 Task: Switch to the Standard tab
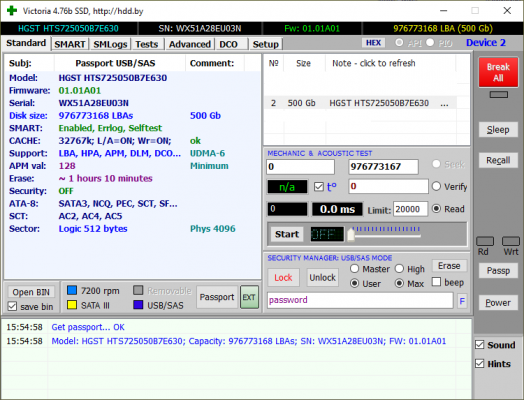click(x=26, y=43)
